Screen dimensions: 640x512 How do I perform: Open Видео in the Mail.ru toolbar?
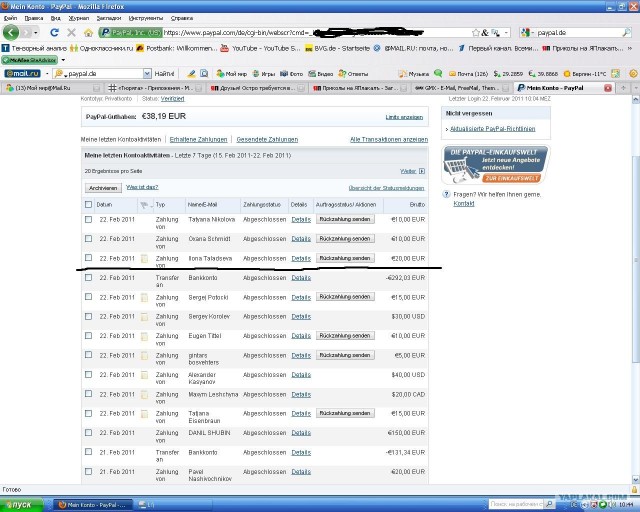[321, 73]
